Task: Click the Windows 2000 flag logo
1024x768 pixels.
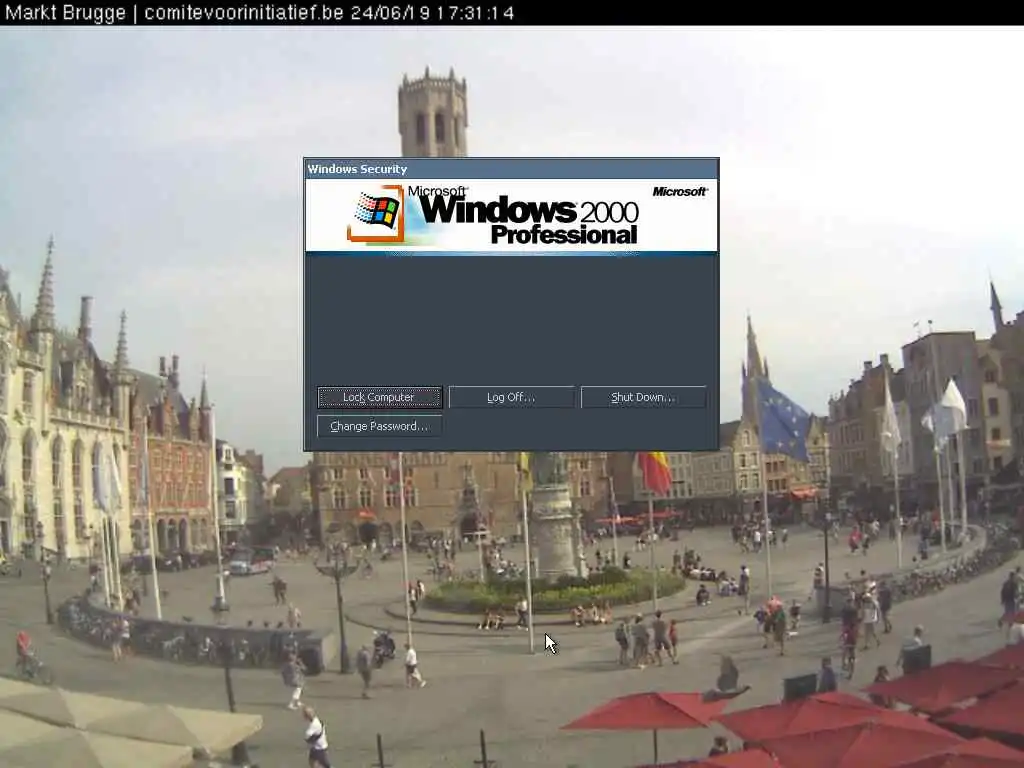Action: [x=376, y=213]
